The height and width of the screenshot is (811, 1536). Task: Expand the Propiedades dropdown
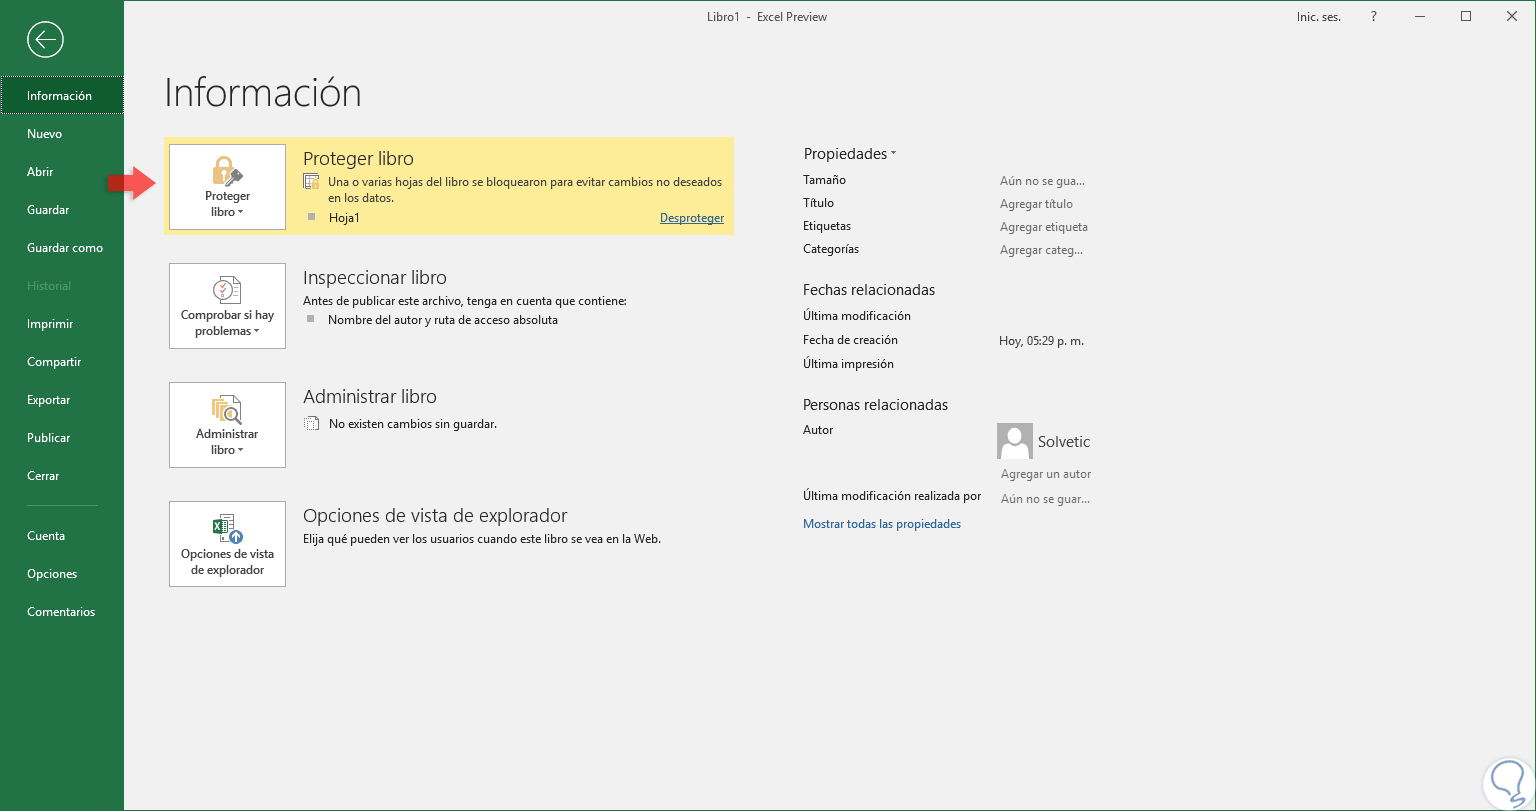[850, 154]
